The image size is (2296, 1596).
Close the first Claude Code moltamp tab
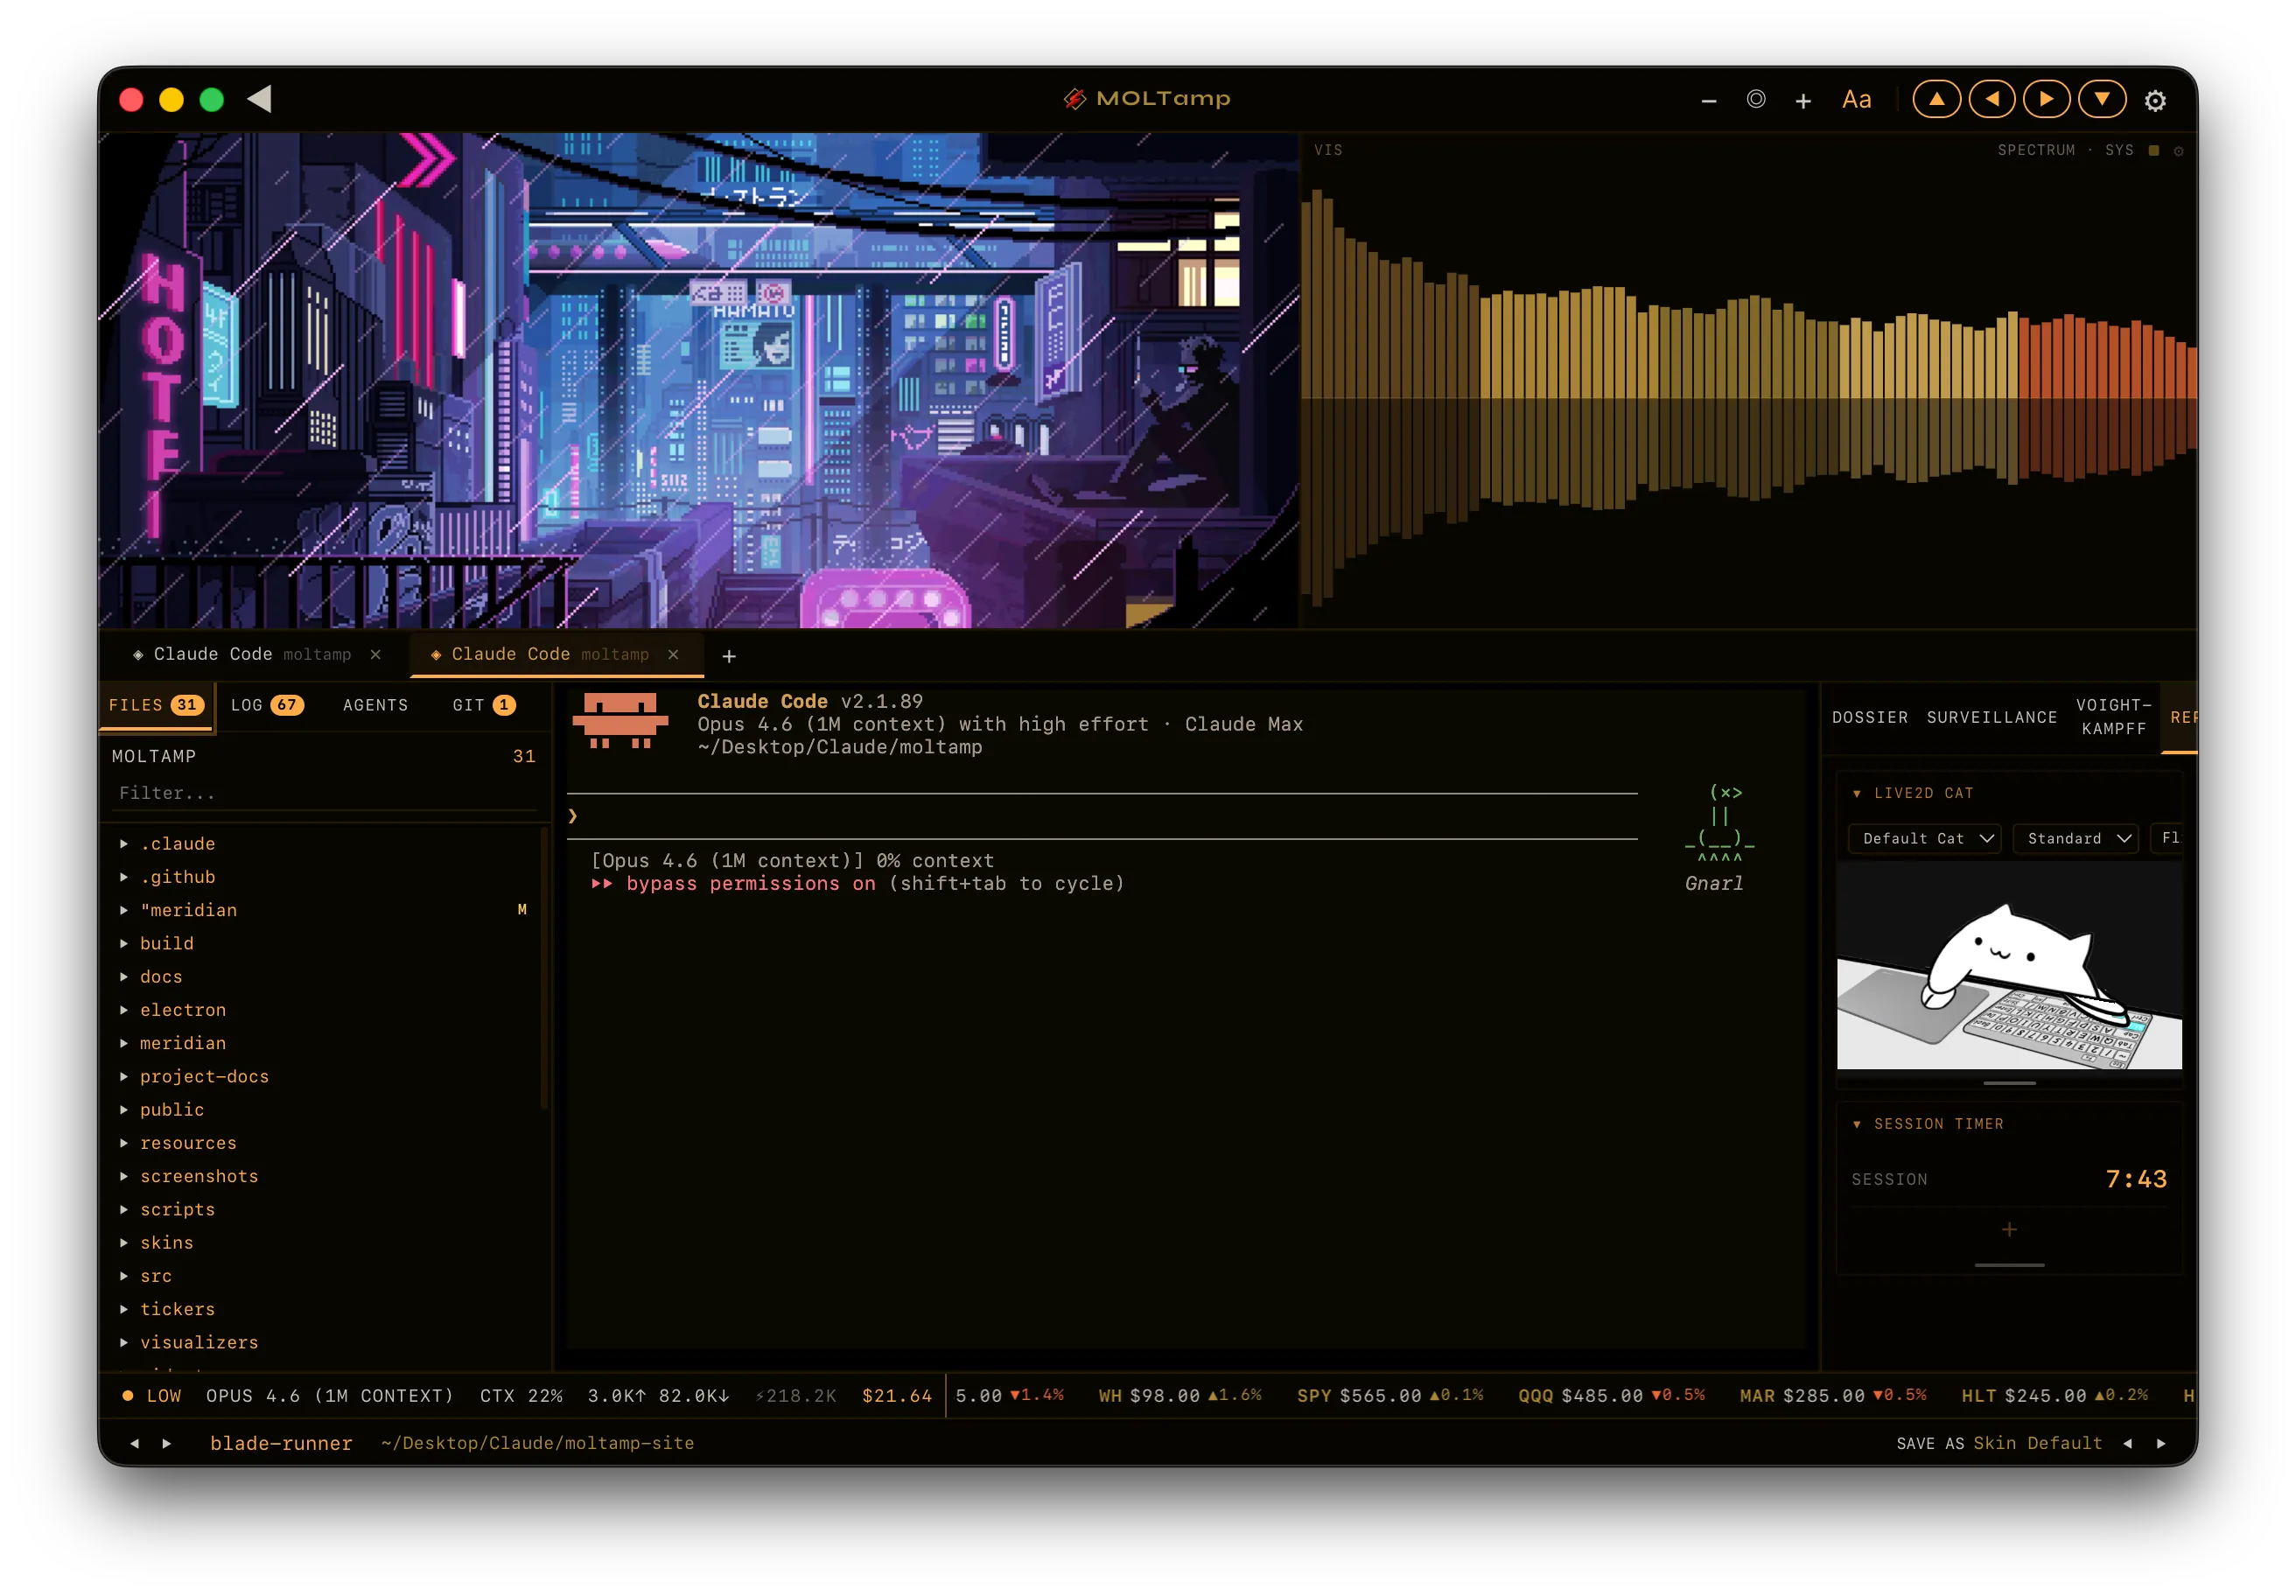(376, 654)
